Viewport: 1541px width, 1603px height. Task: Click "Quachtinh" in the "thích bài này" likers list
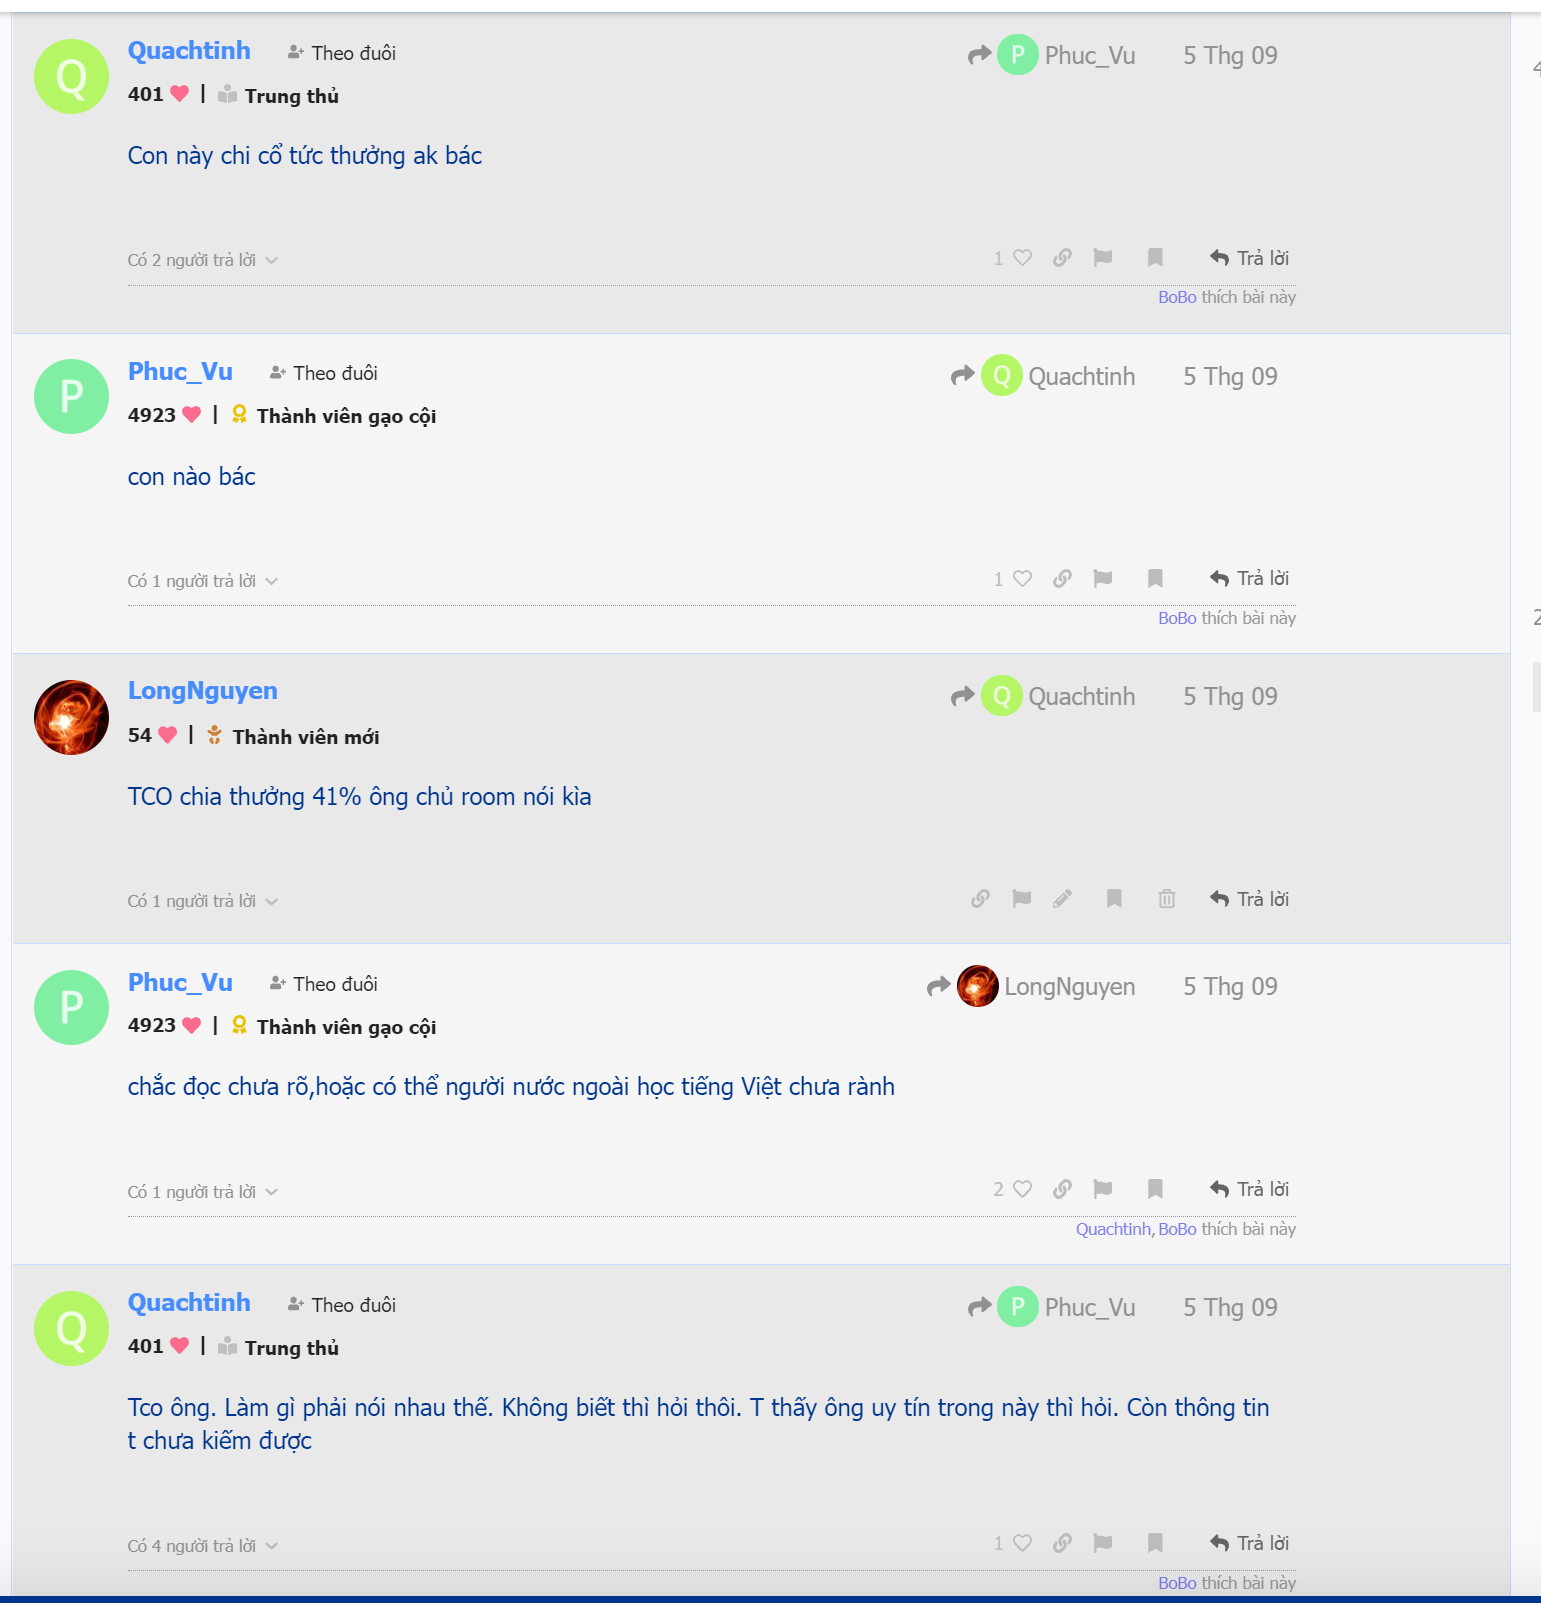point(1113,1229)
